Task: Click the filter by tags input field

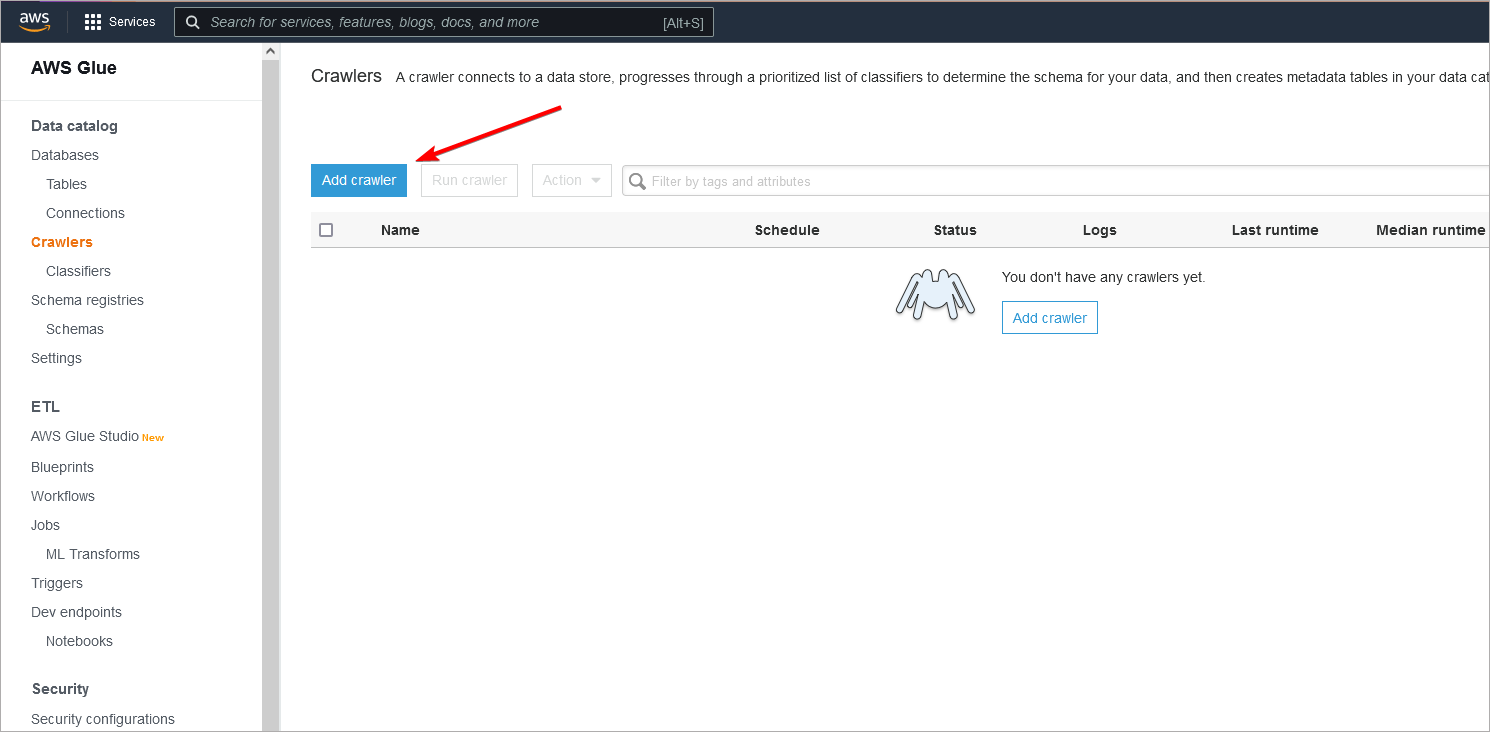Action: [1060, 181]
